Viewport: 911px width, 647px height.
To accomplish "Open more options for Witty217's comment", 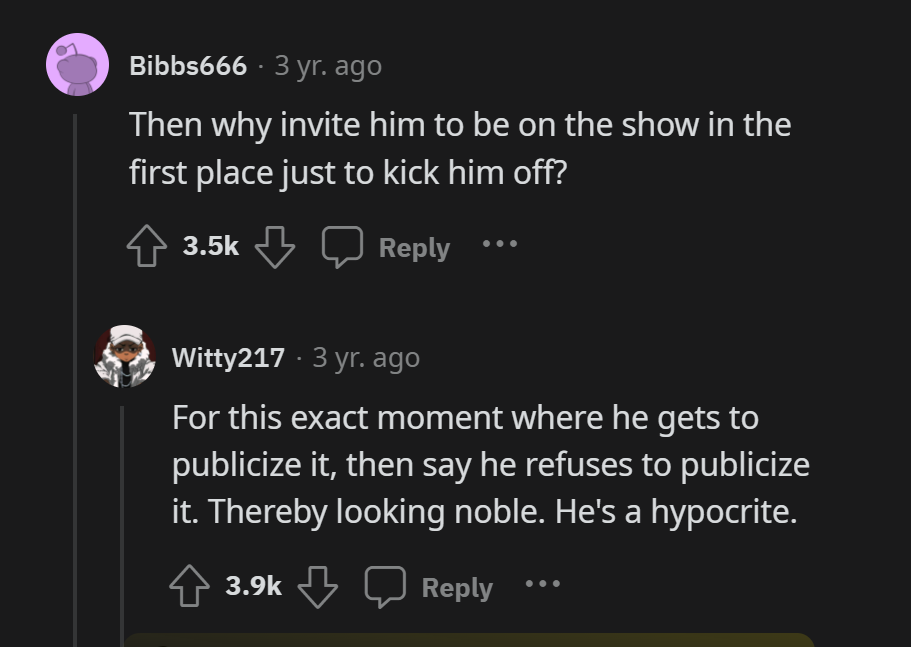I will click(x=543, y=584).
